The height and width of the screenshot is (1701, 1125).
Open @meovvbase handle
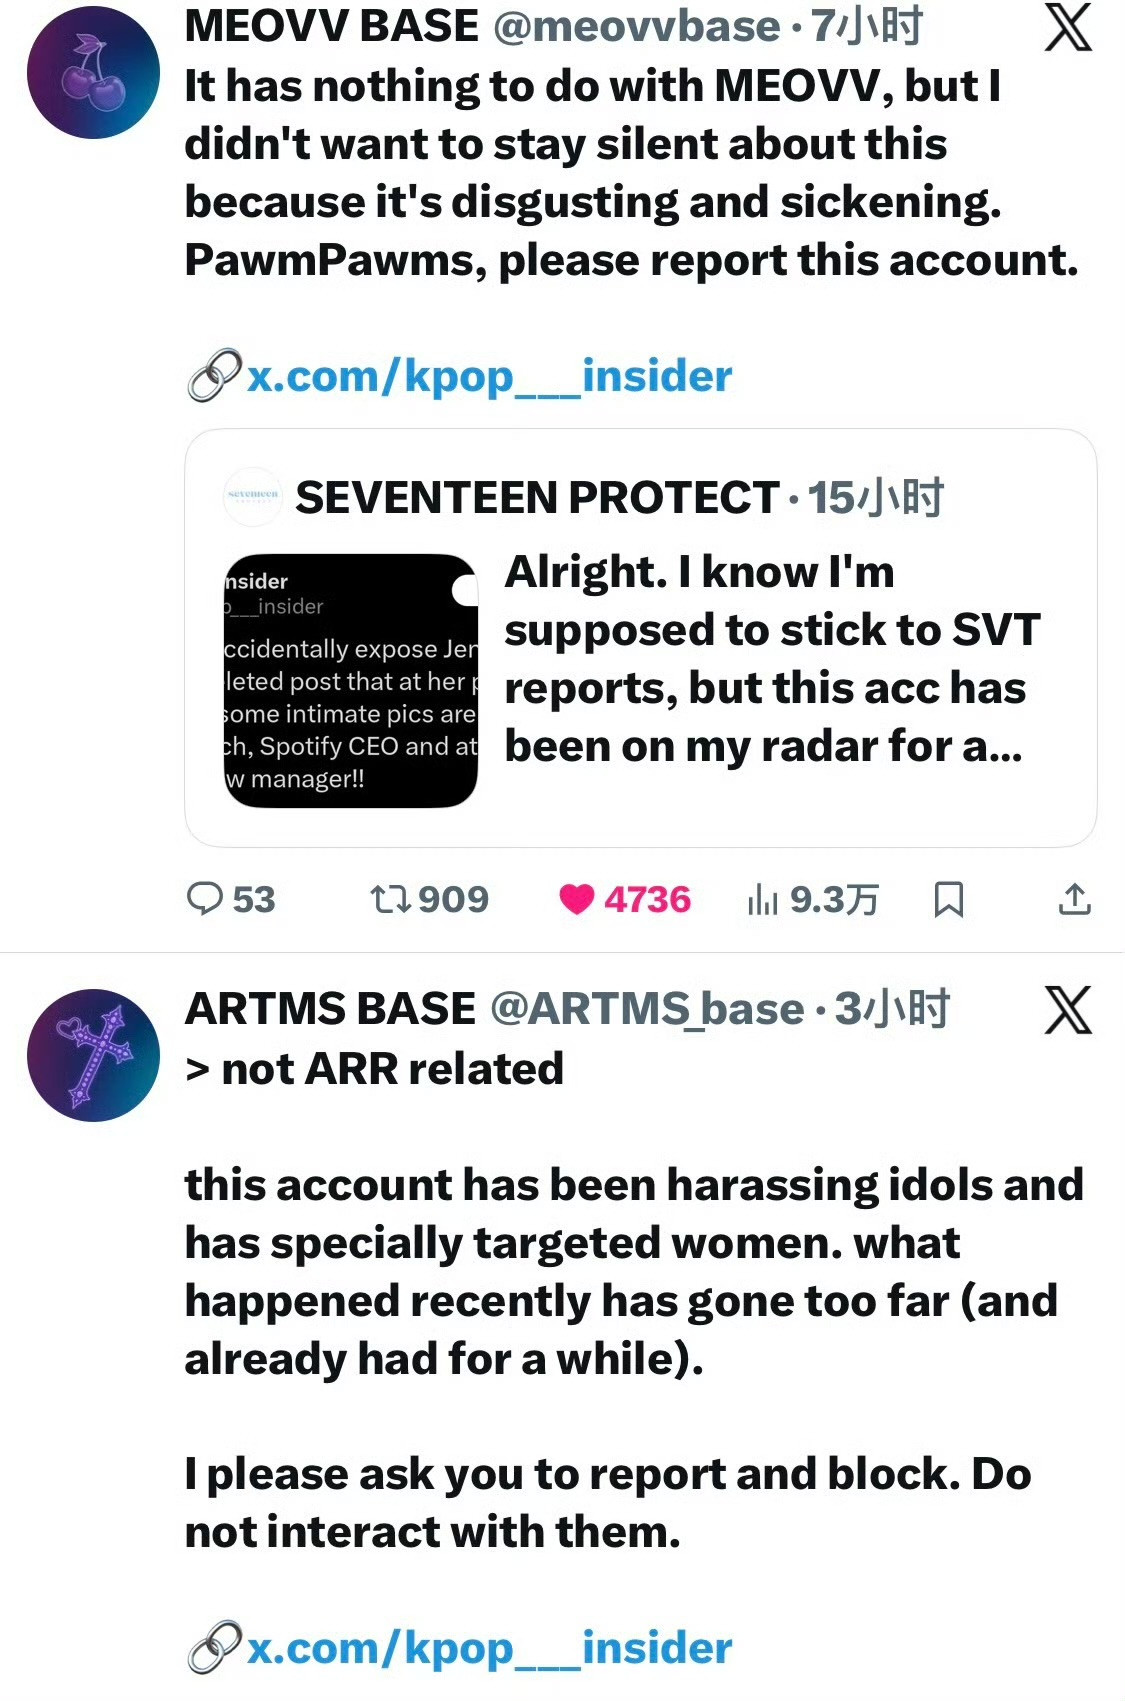[x=637, y=26]
